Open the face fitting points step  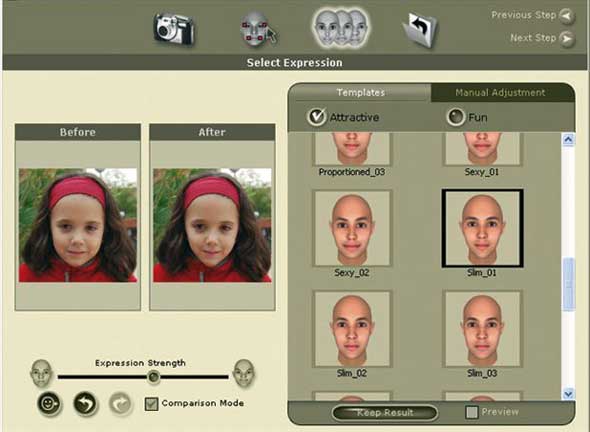[258, 29]
